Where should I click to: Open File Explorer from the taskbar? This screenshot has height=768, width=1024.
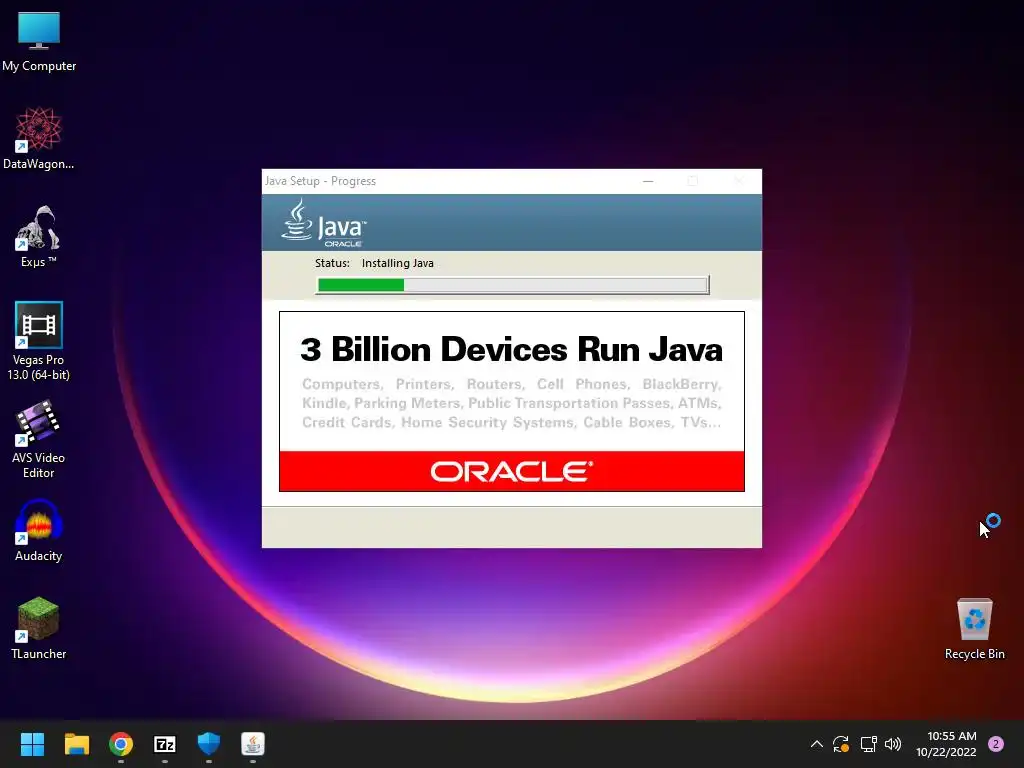(76, 744)
